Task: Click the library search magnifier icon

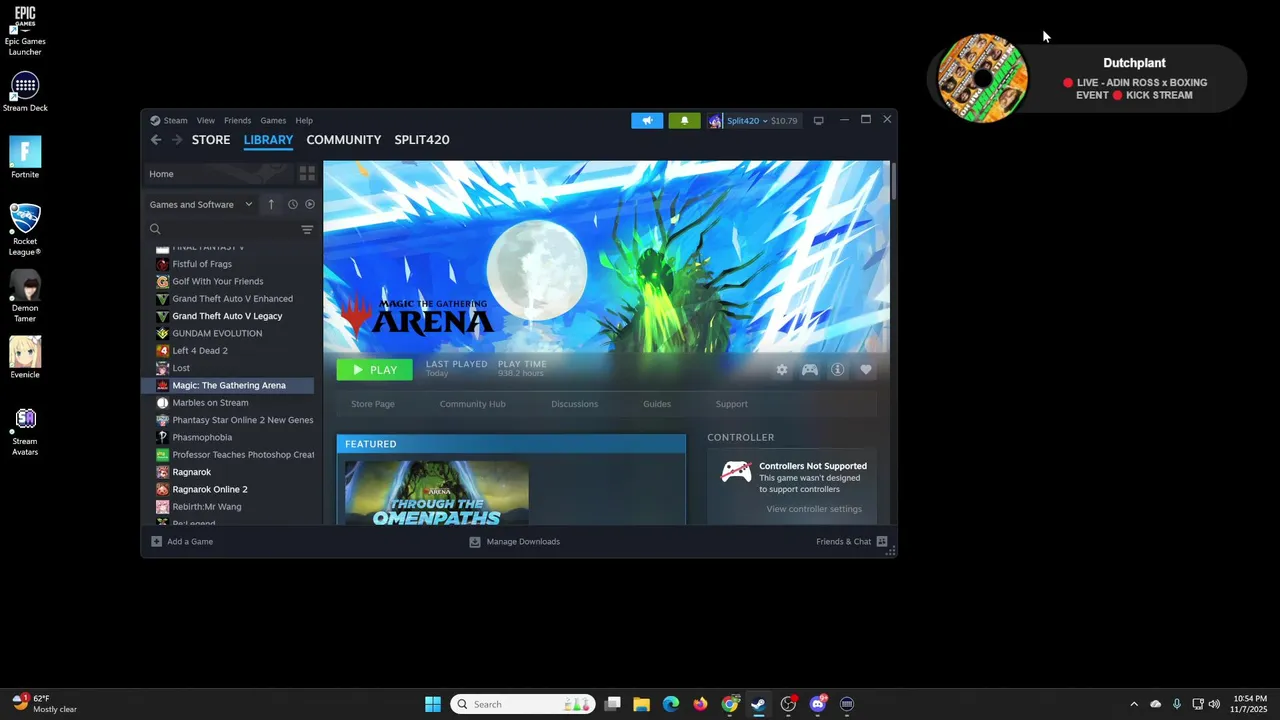Action: click(155, 229)
